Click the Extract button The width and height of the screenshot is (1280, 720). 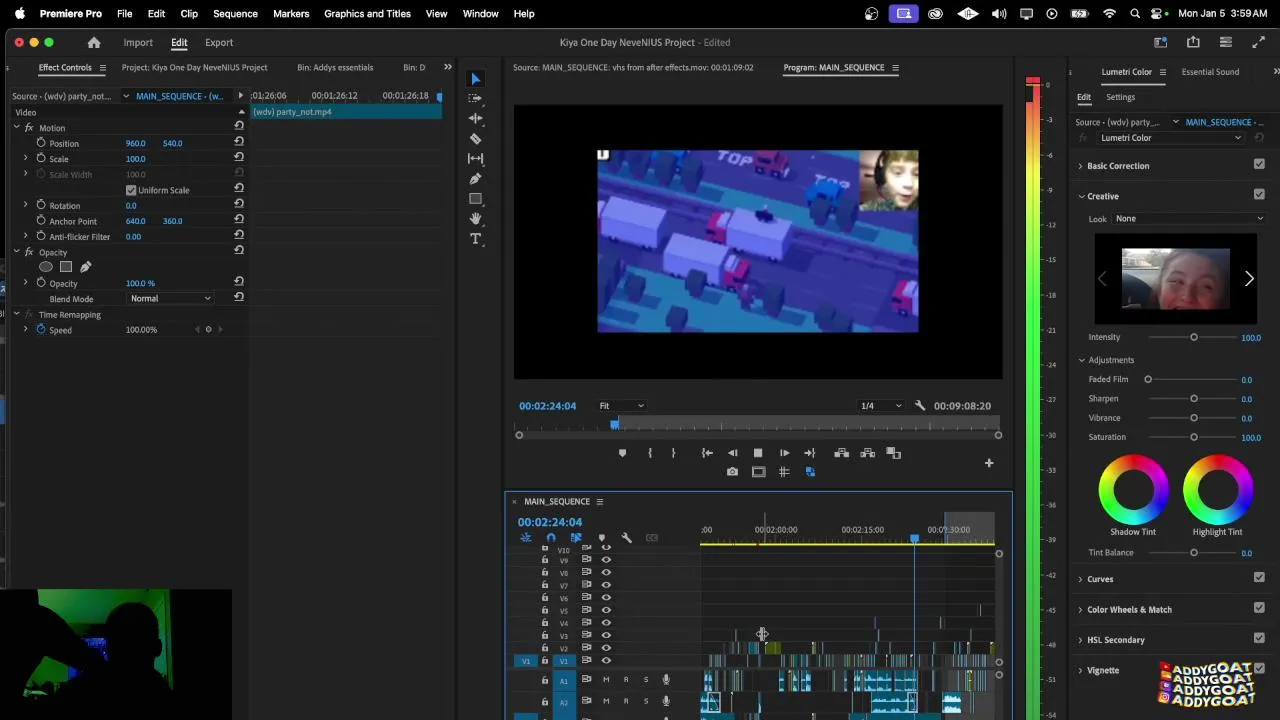[x=868, y=453]
